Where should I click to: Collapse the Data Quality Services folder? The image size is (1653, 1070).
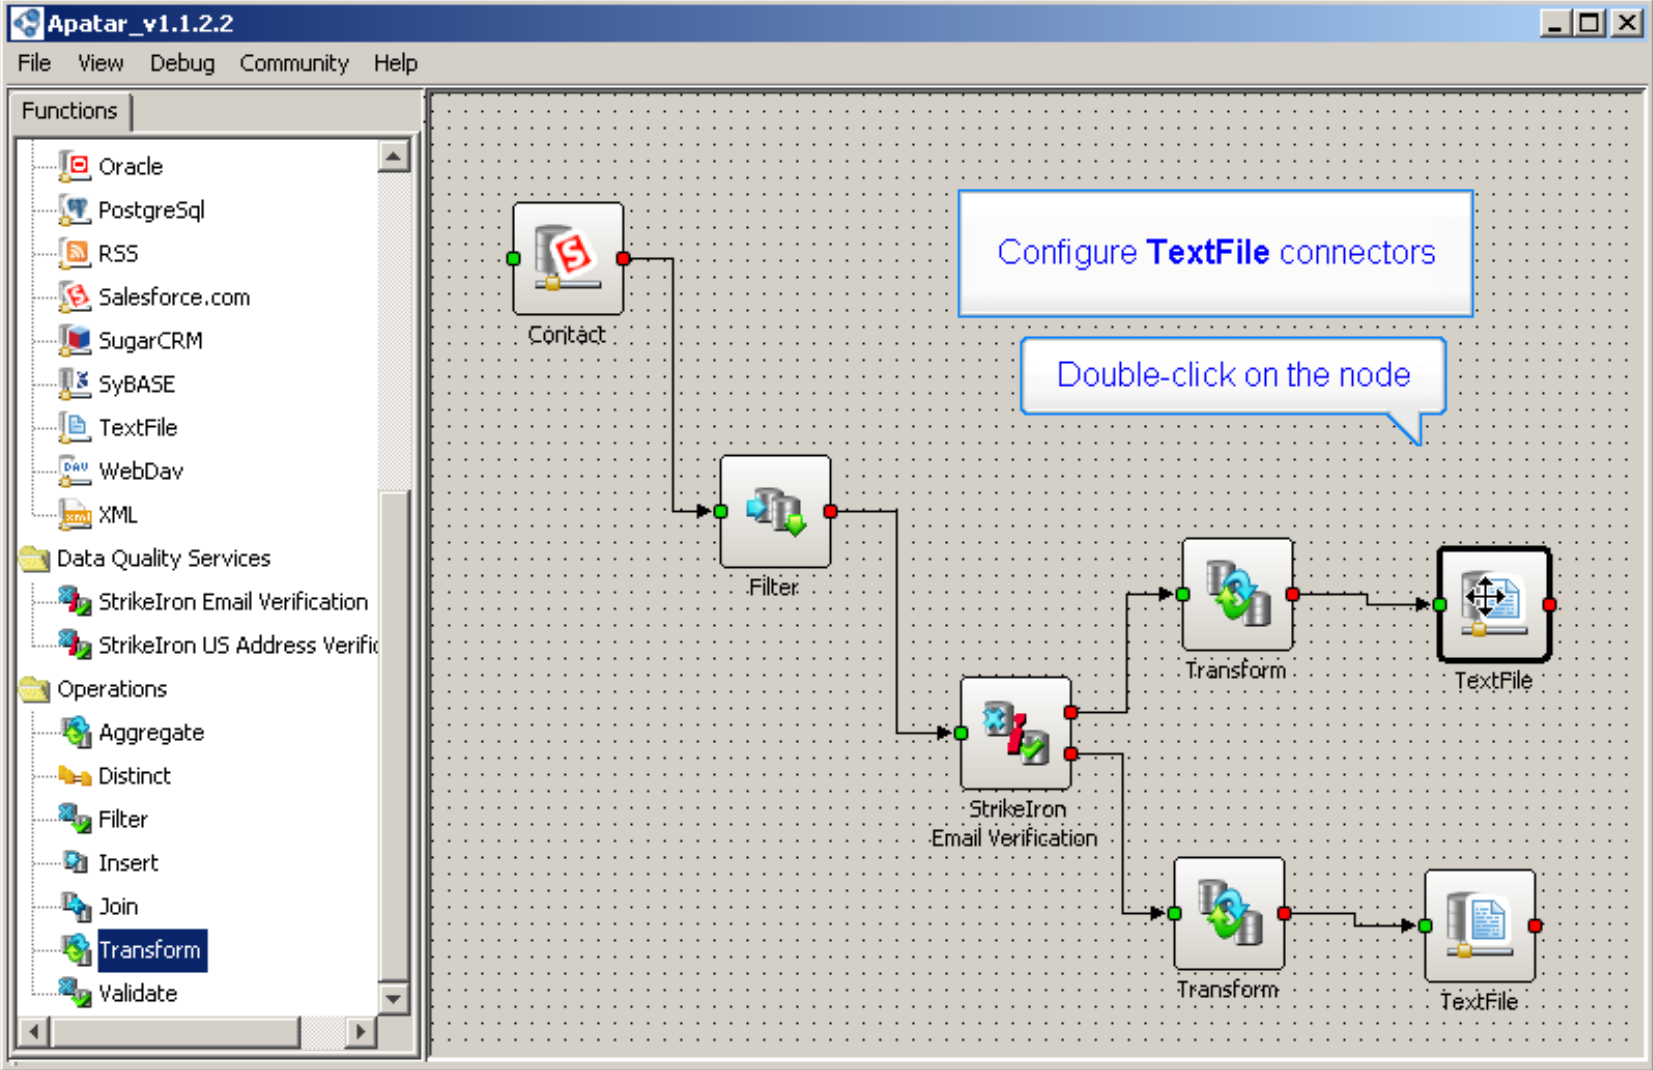(34, 558)
